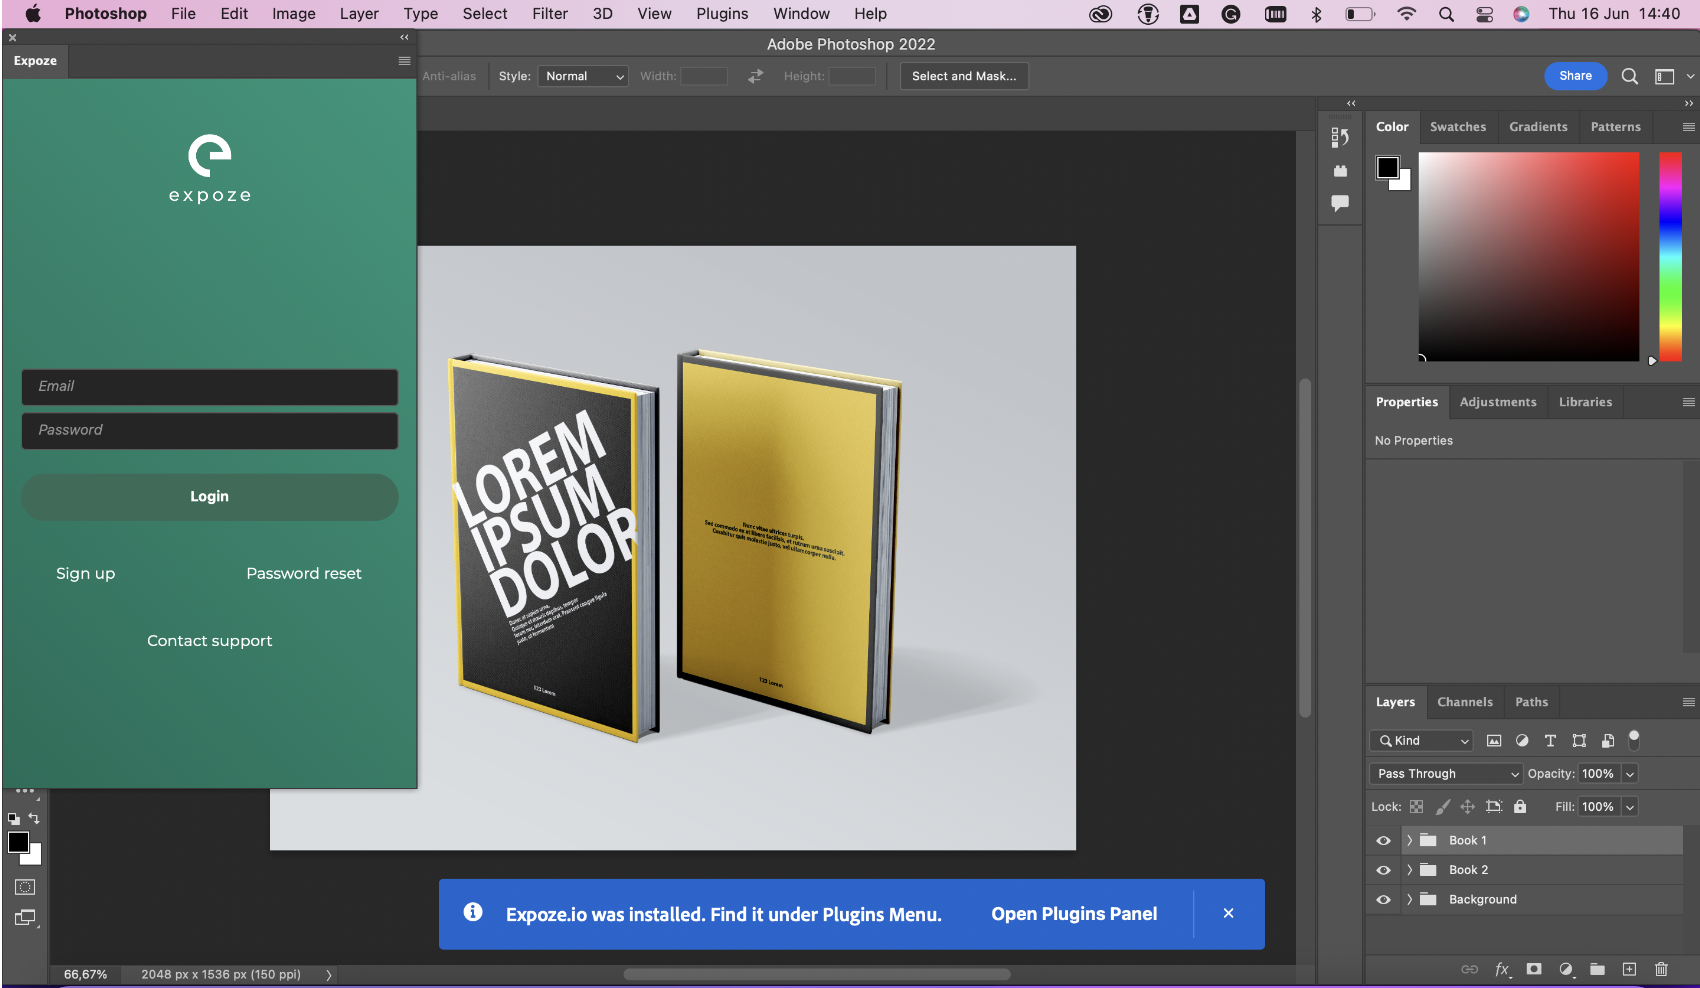The height and width of the screenshot is (988, 1700).
Task: Open the Style dropdown set to Normal
Action: (x=583, y=76)
